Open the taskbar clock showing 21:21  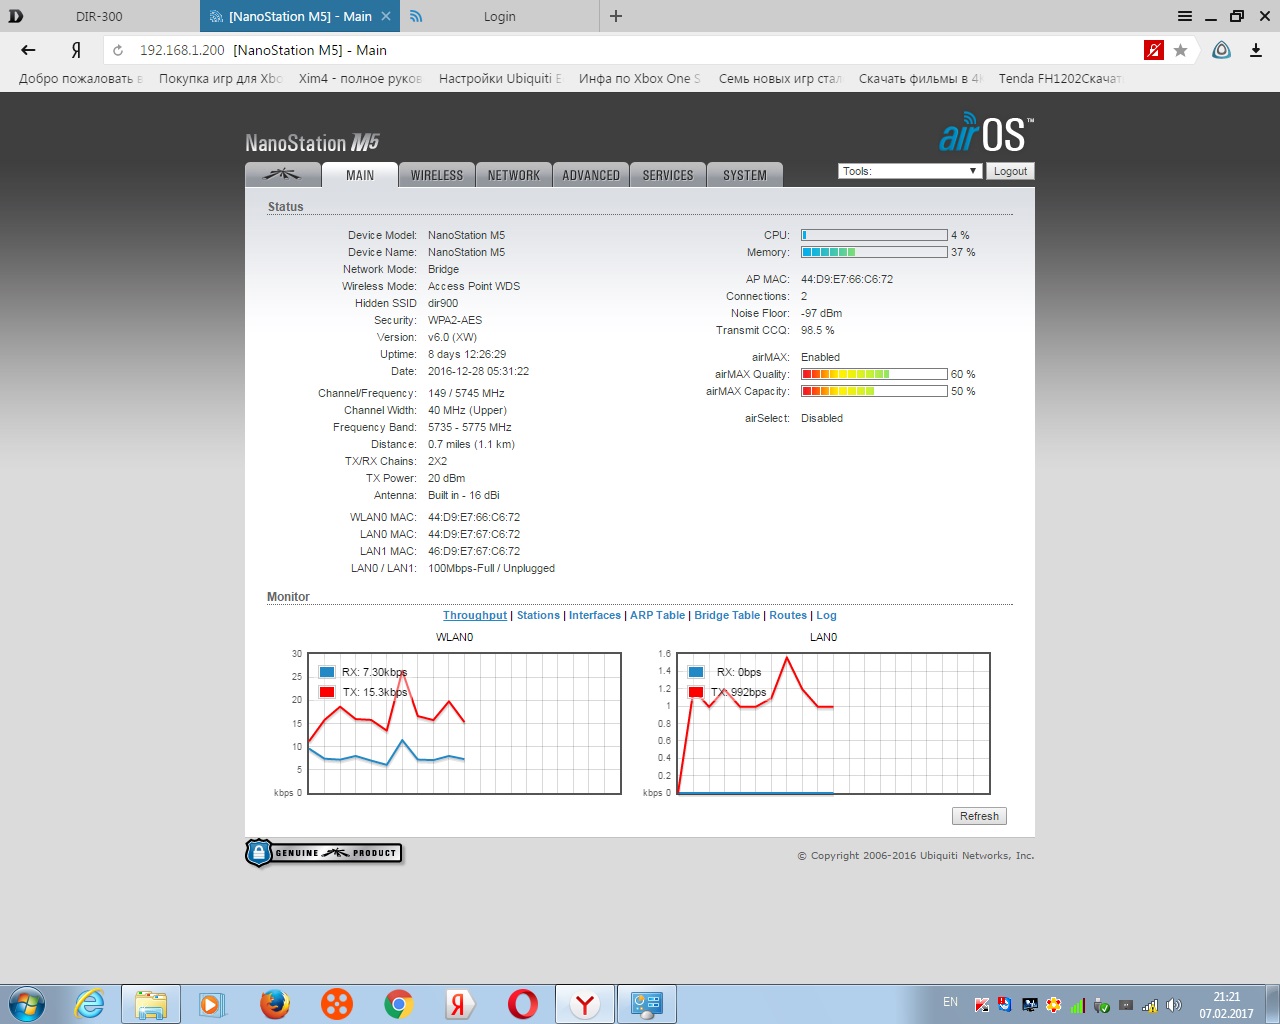[1226, 1005]
